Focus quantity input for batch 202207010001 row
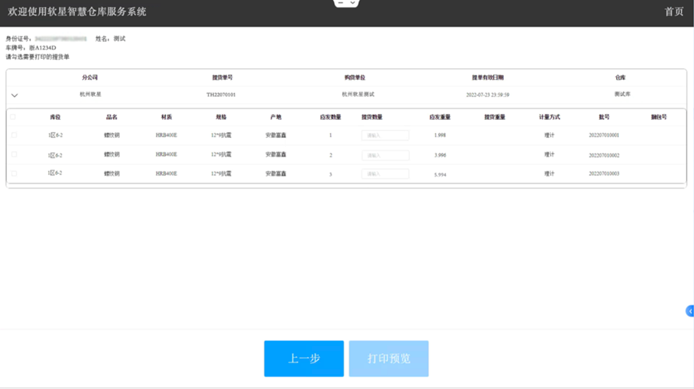Screen dimensions: 694x389 pos(385,135)
